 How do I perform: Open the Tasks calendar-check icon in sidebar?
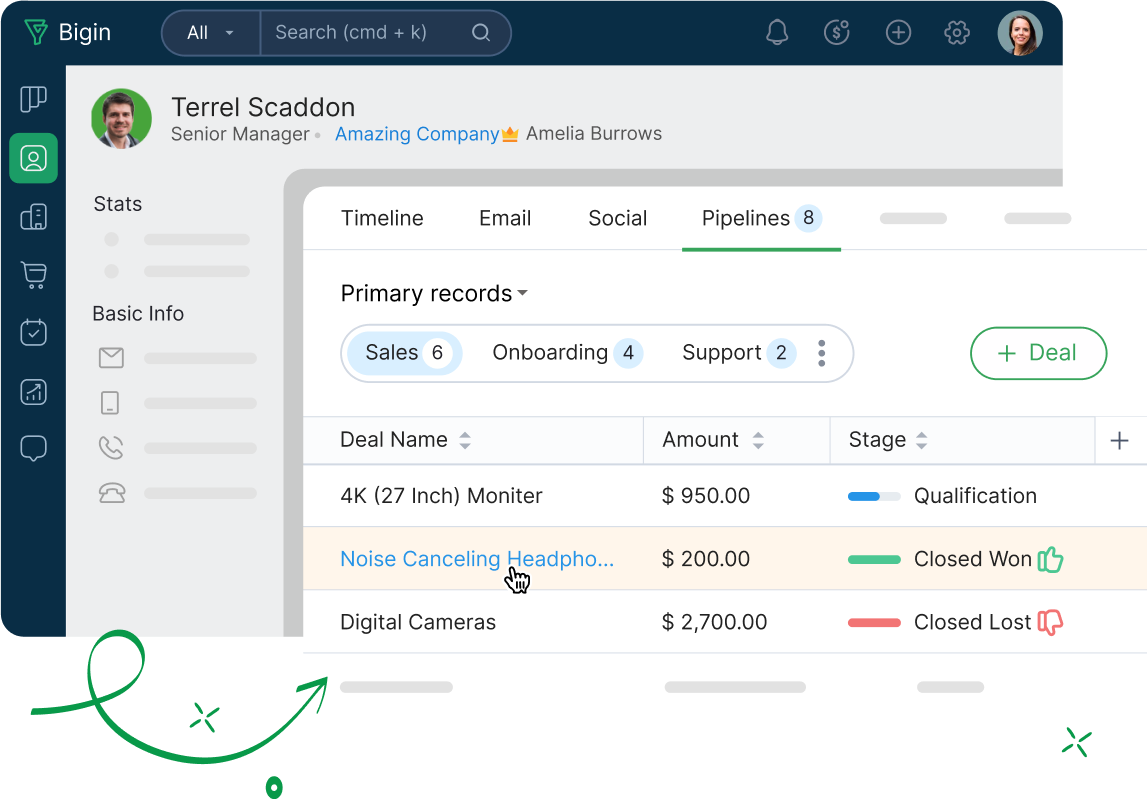33,333
